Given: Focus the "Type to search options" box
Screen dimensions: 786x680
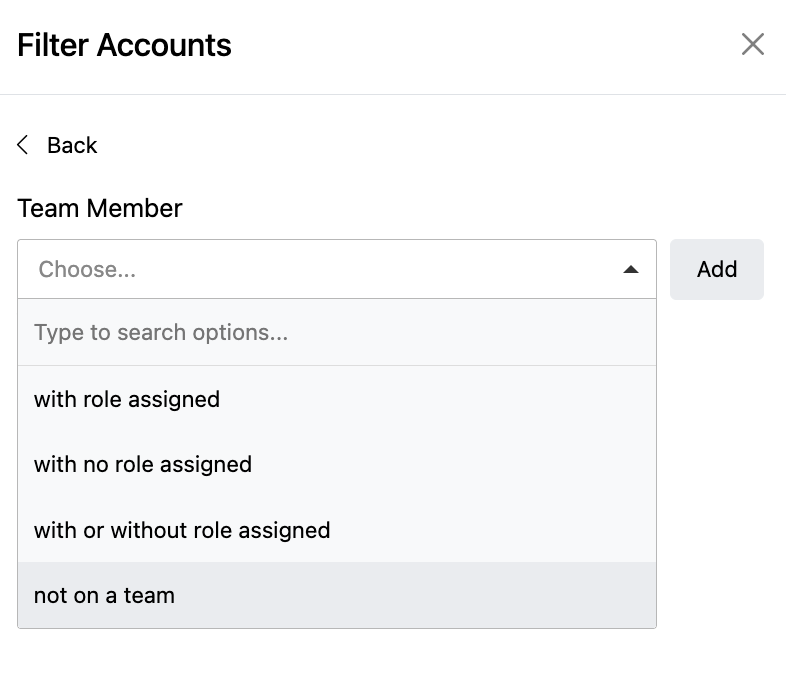Looking at the screenshot, I should tap(336, 332).
